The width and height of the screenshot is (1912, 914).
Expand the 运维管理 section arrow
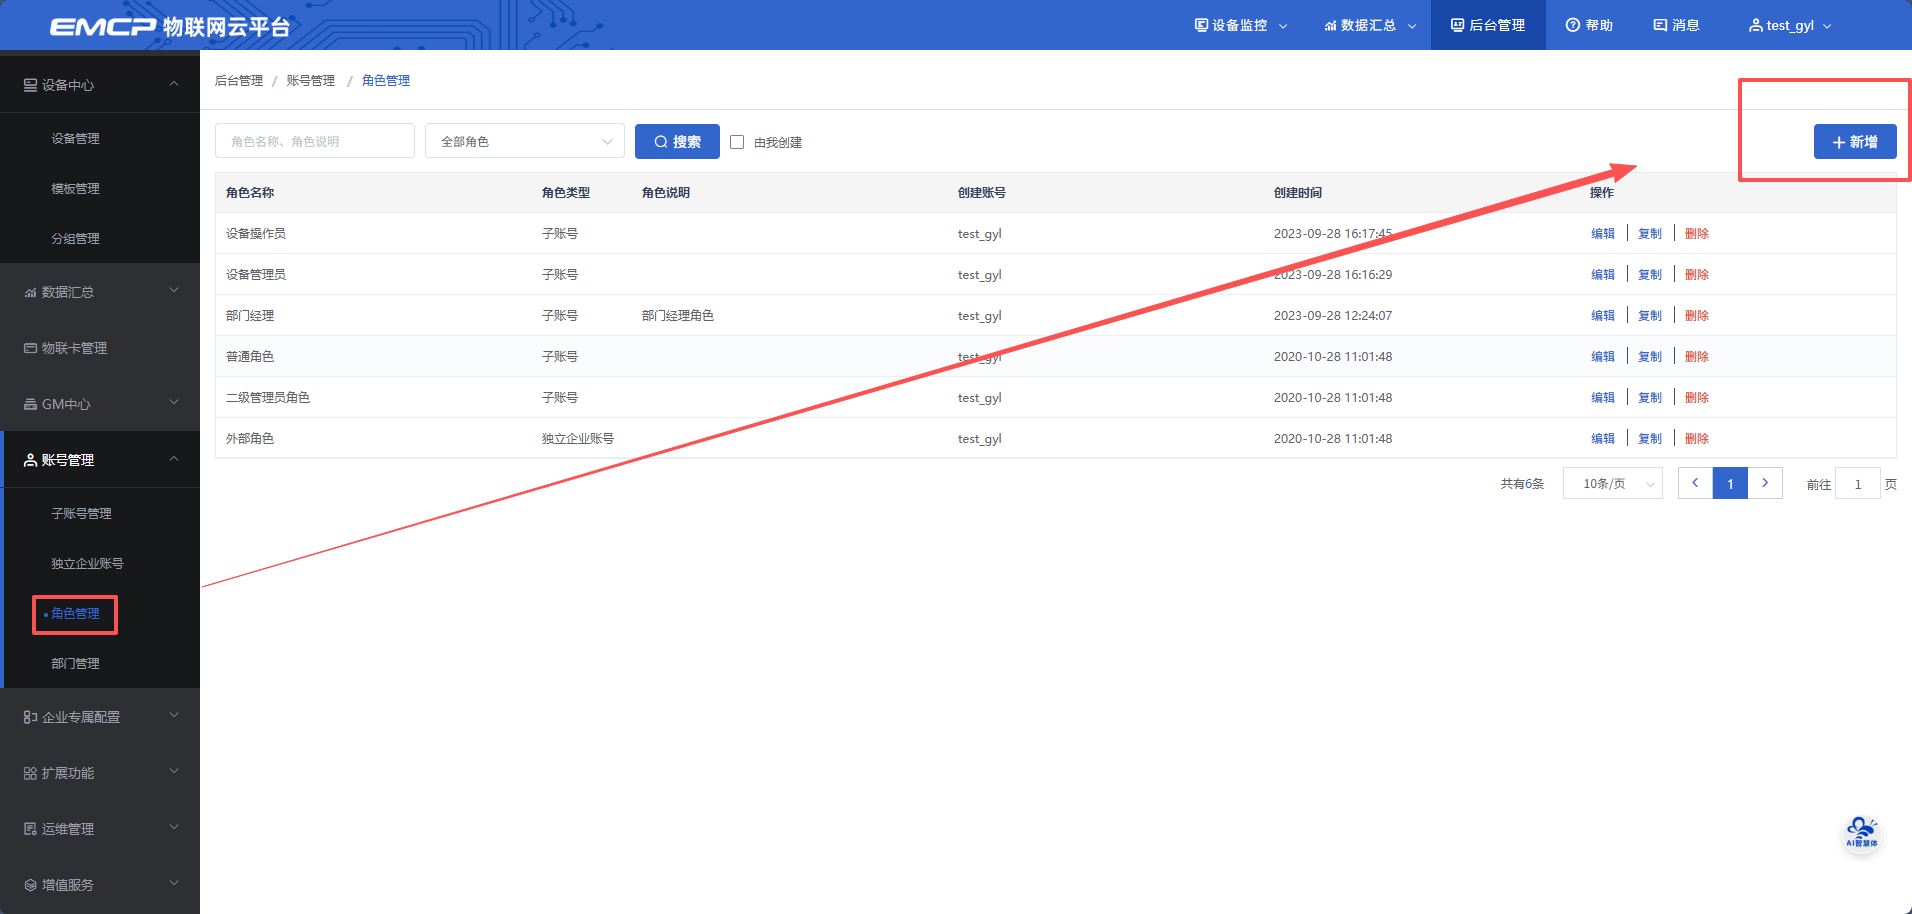174,828
